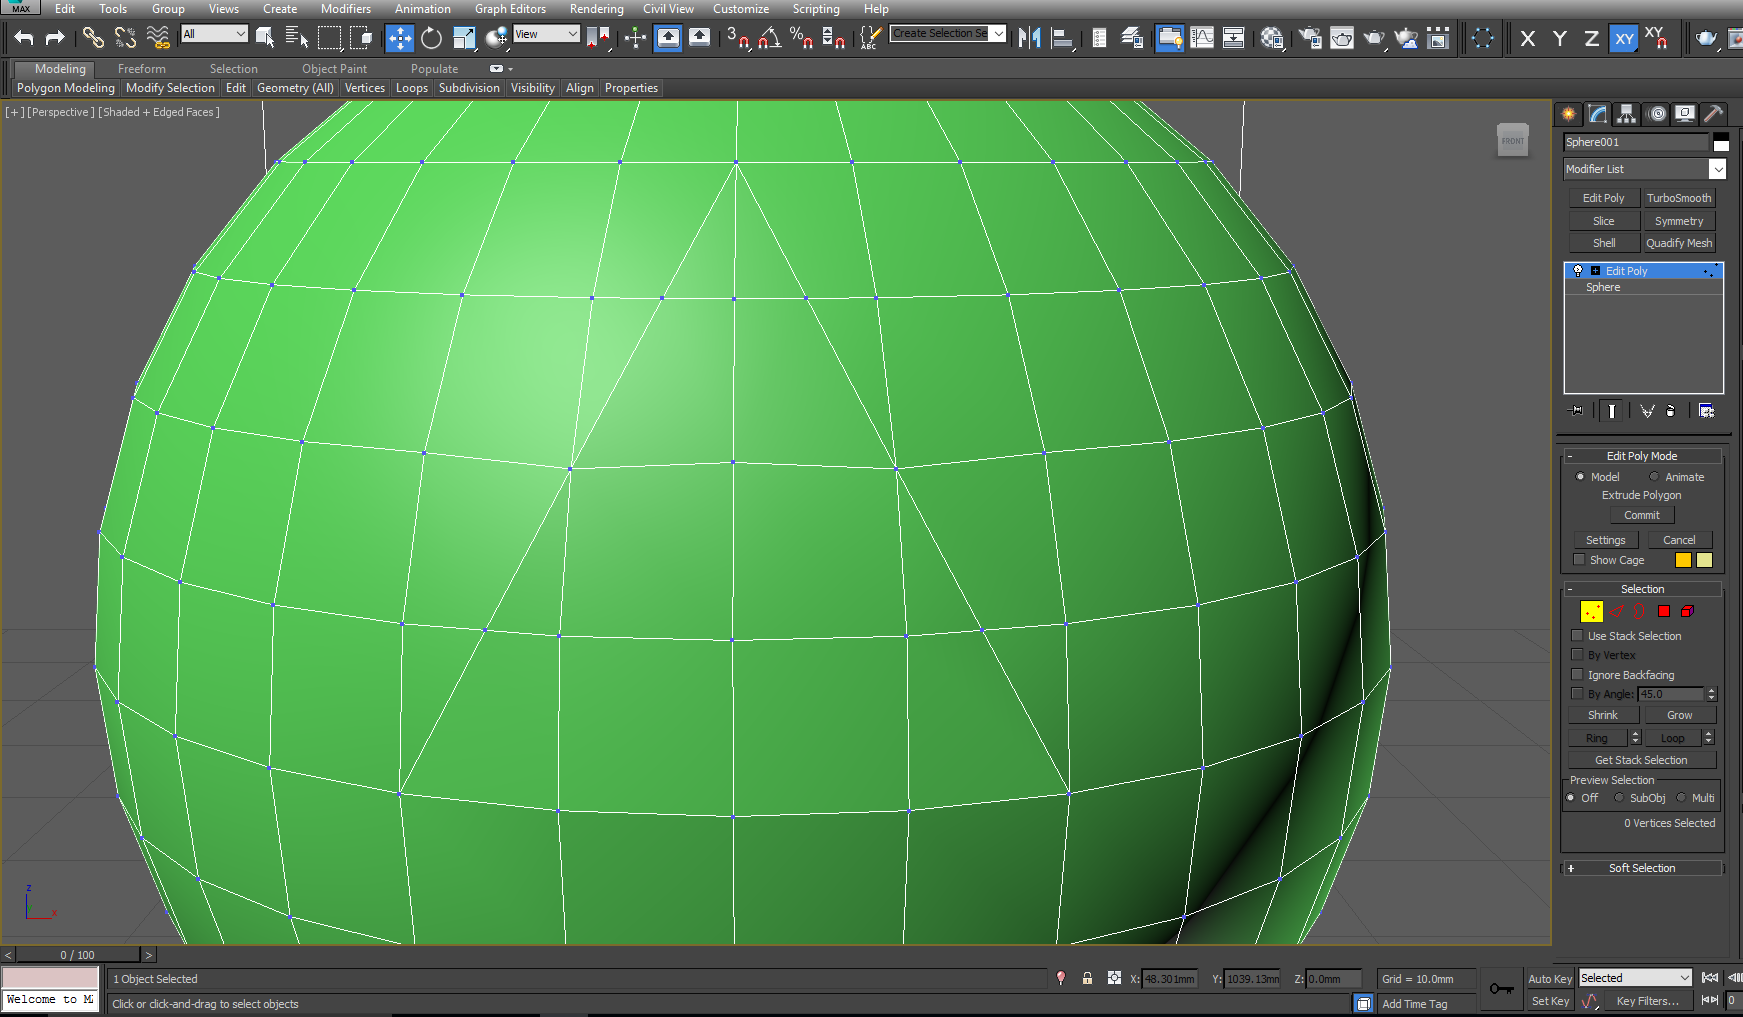Click the Remove Modifier trash icon
The image size is (1743, 1017).
(1671, 410)
